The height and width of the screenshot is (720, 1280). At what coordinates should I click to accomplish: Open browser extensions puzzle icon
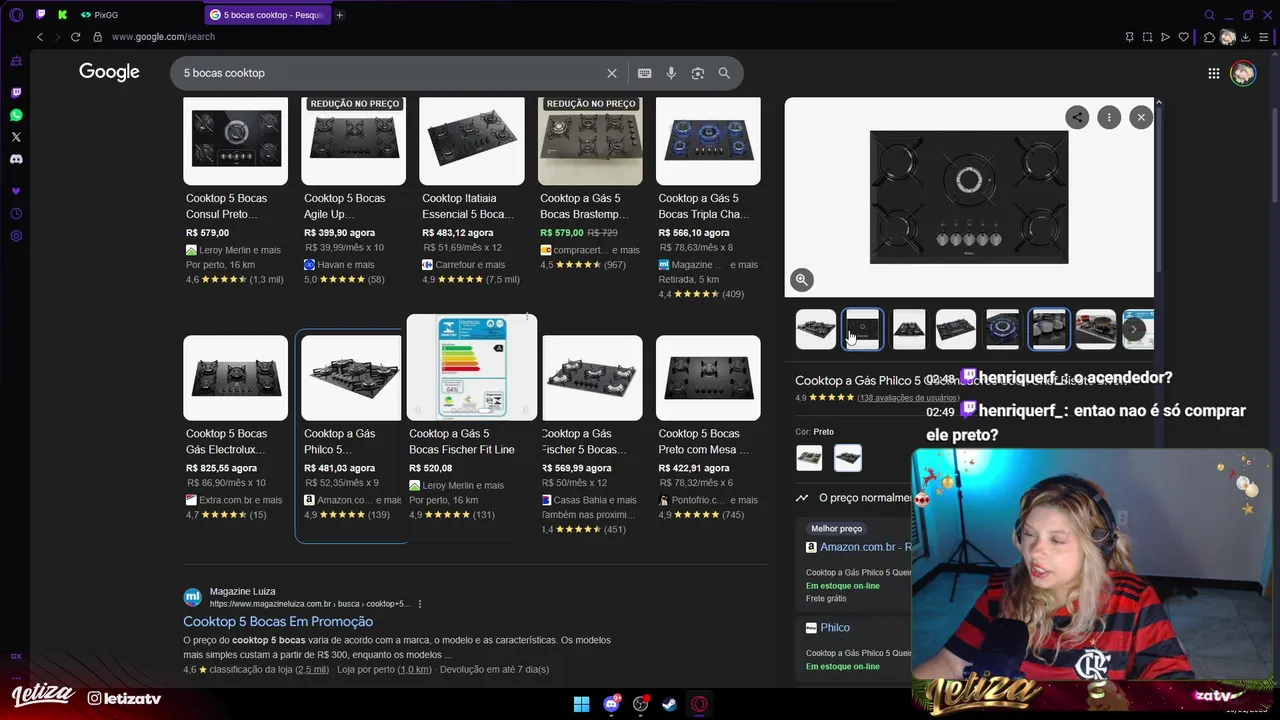(1209, 37)
